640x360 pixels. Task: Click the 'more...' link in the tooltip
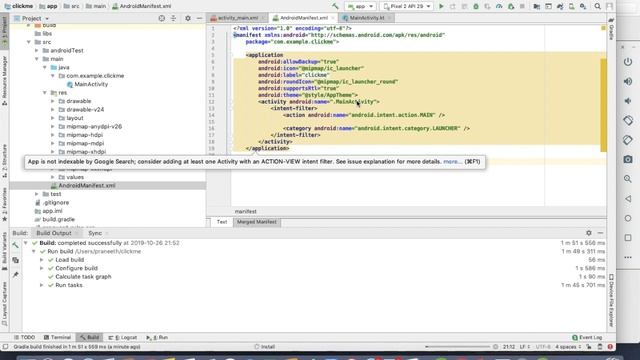tap(452, 162)
